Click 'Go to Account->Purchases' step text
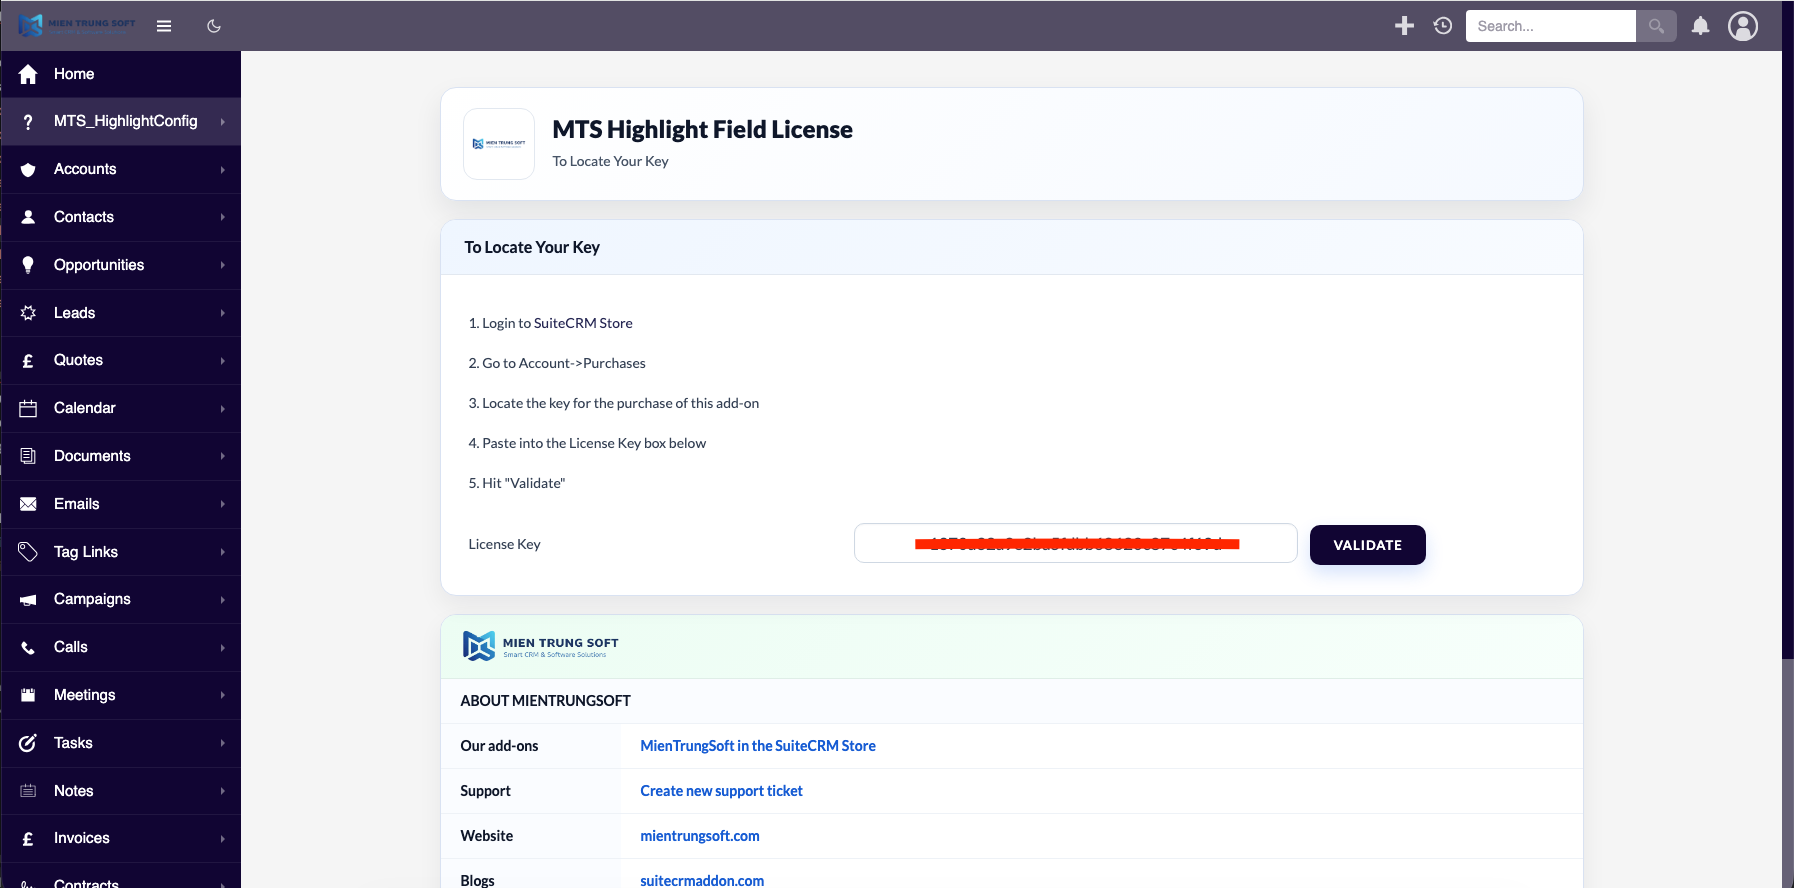Viewport: 1794px width, 888px height. 557,363
